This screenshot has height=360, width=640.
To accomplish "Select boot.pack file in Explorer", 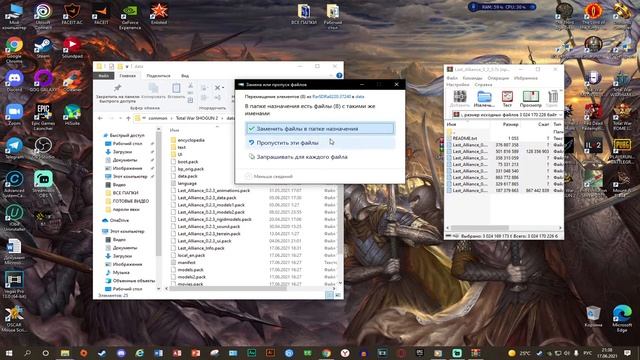I will coord(188,162).
